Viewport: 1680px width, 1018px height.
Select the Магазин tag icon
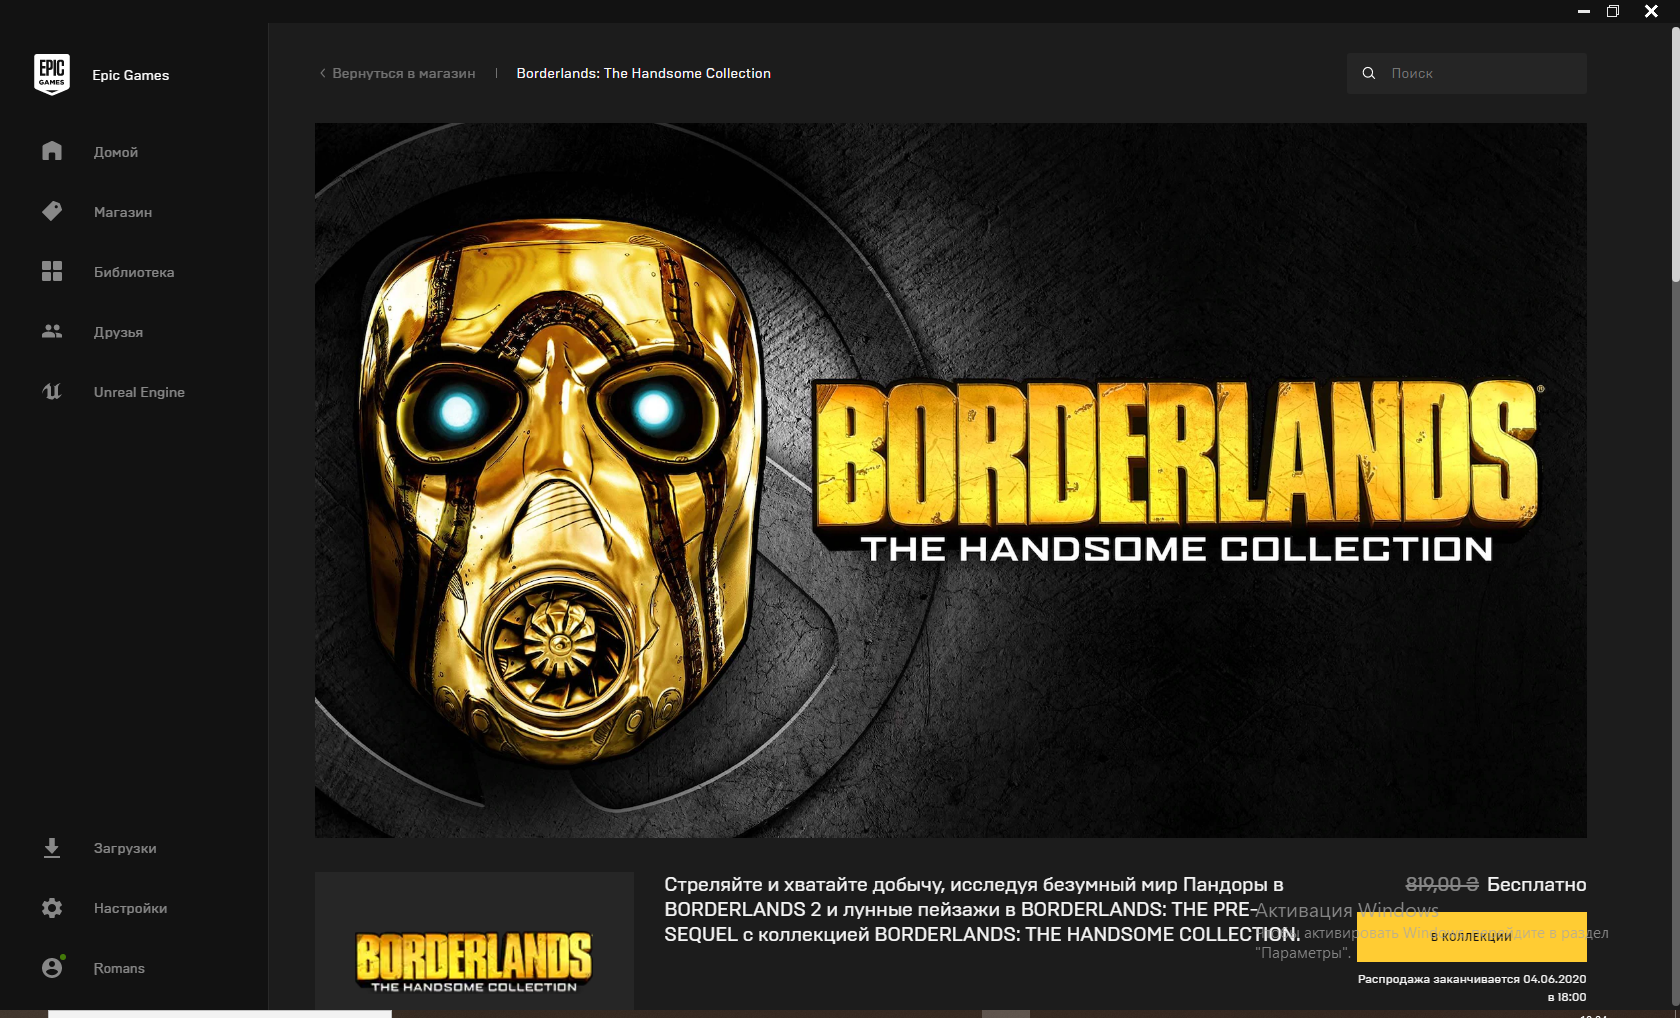point(52,211)
